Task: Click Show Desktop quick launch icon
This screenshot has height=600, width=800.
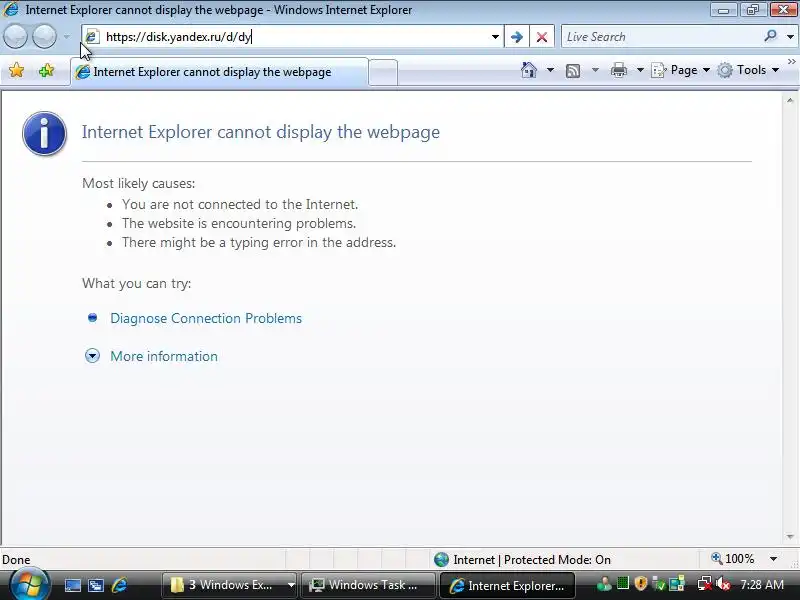Action: pos(72,585)
